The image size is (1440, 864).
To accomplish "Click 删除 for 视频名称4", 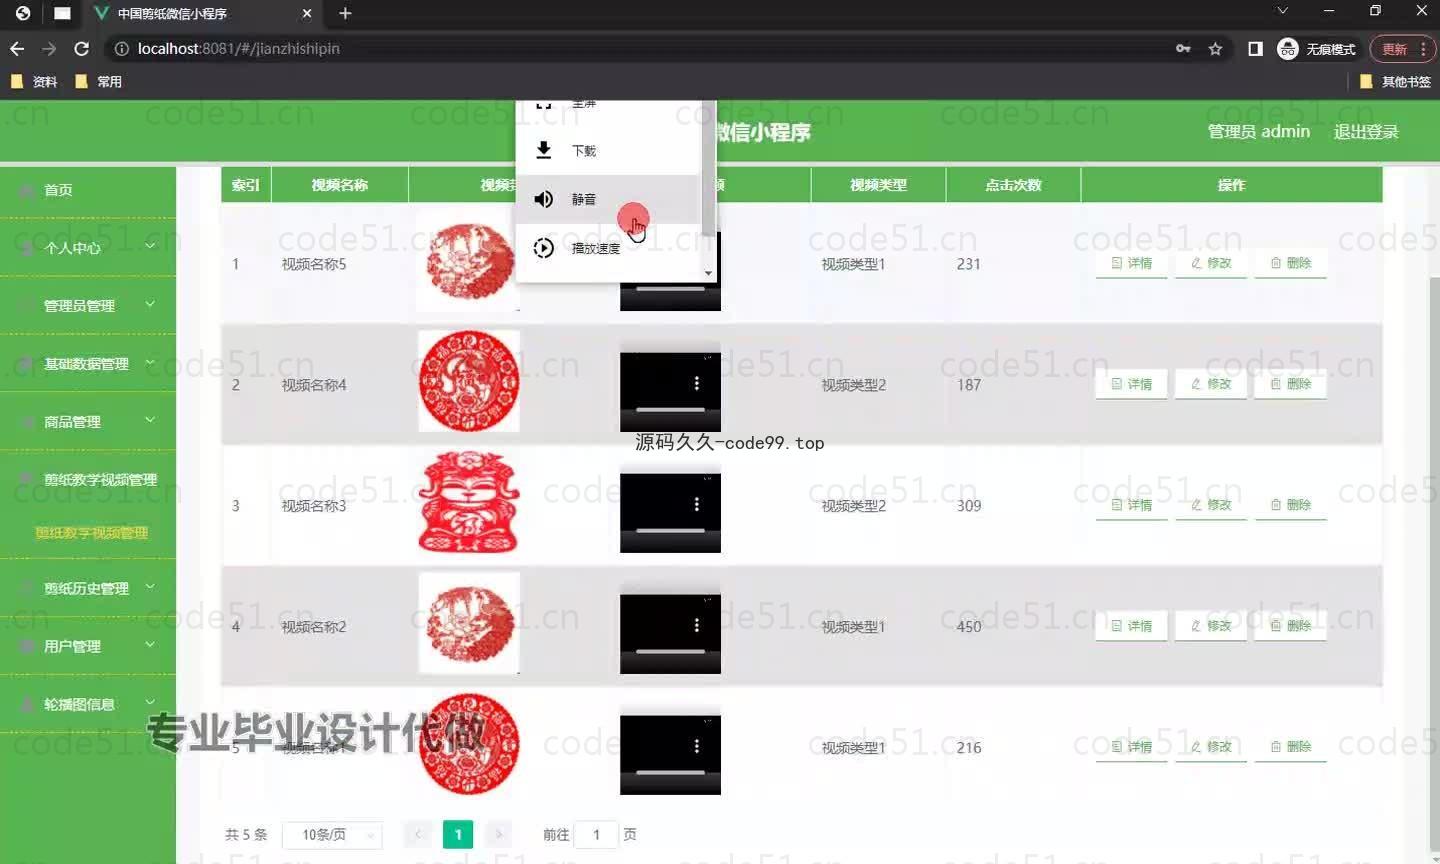I will click(x=1291, y=384).
